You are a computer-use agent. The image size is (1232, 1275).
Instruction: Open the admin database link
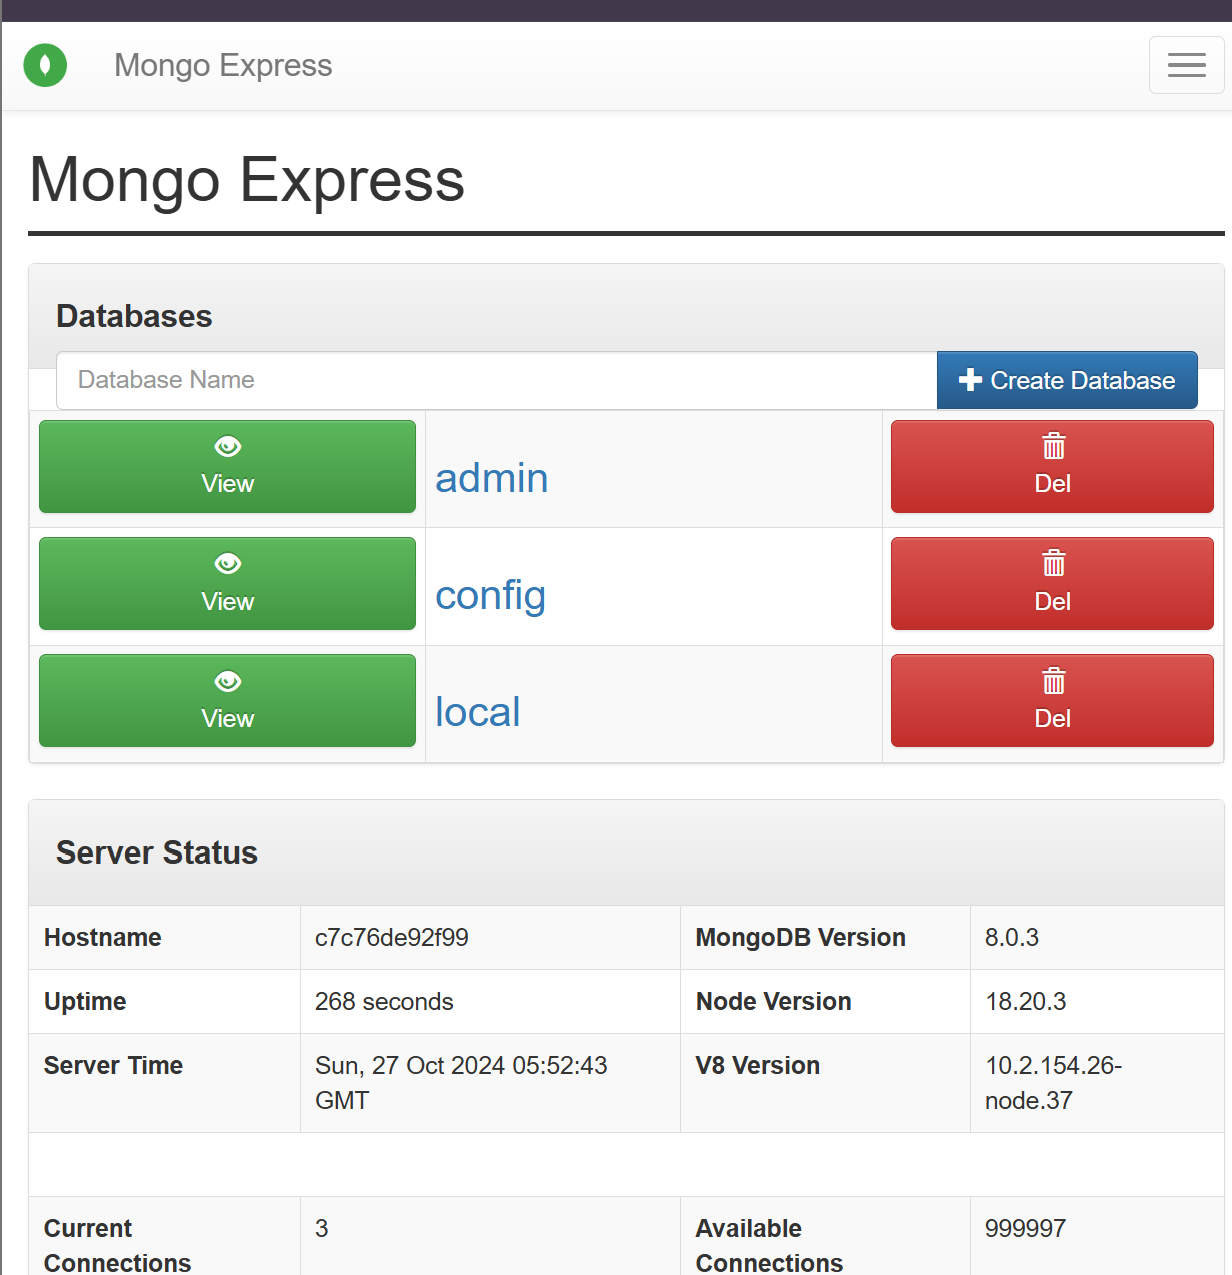click(491, 478)
